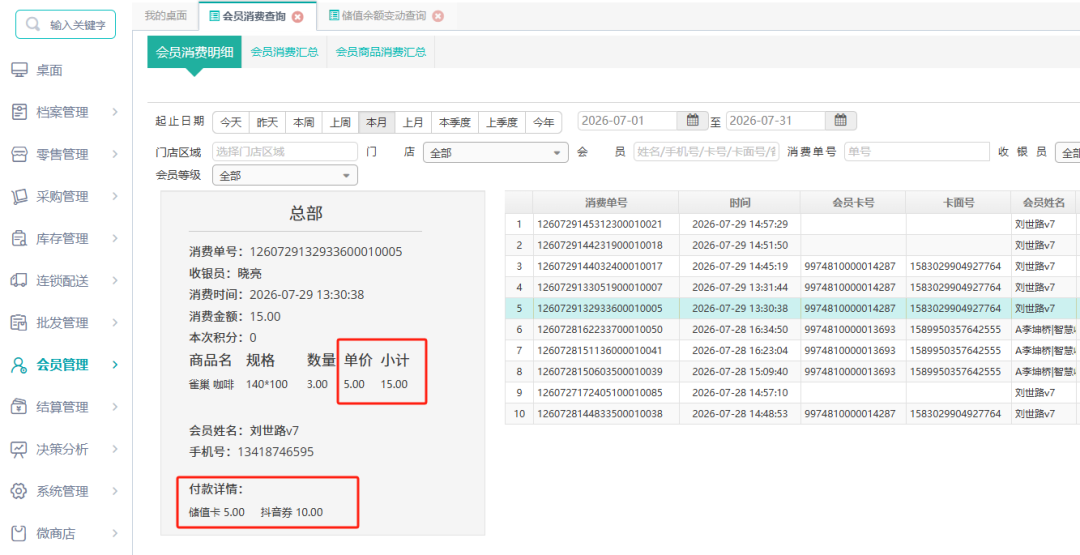This screenshot has height=555, width=1080.
Task: Close the 会员消费查询 tab
Action: (x=298, y=17)
